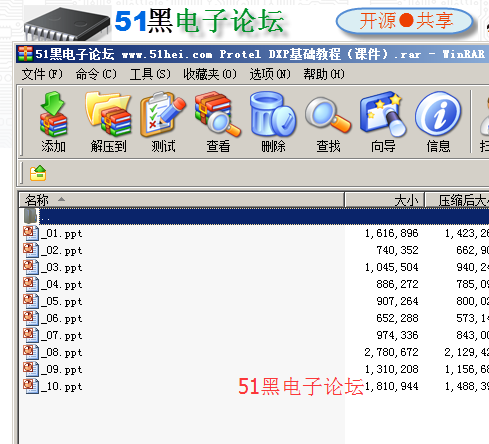Click the size value 1,616,896
Viewport: 489px width, 444px height.
pos(391,233)
